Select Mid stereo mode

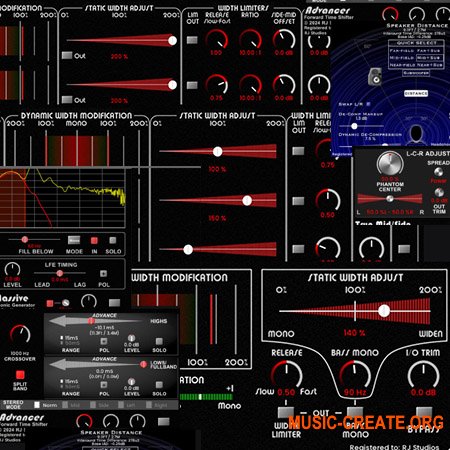point(71,405)
